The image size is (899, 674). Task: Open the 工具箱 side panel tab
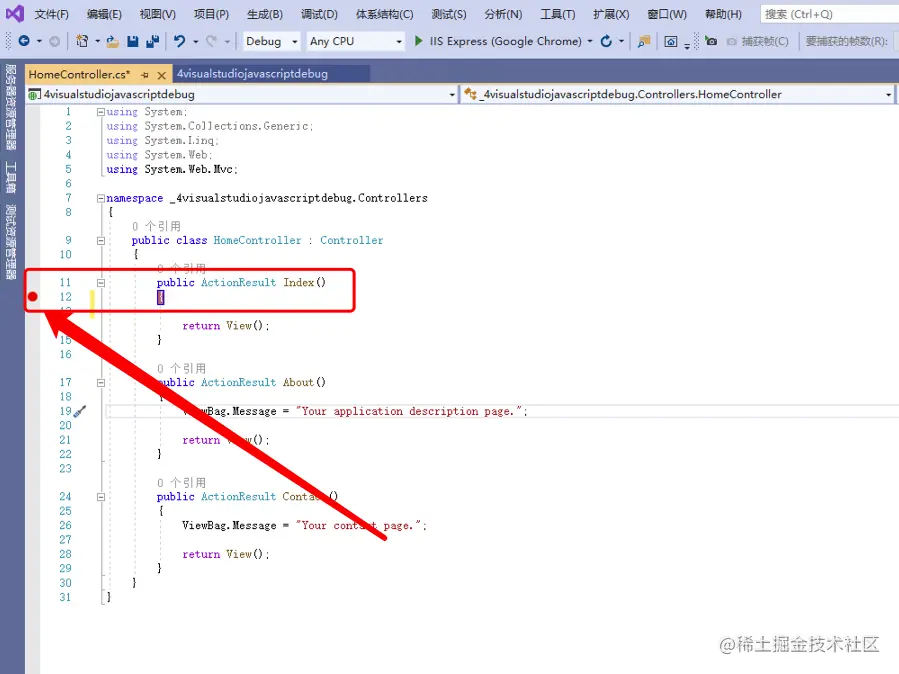10,177
